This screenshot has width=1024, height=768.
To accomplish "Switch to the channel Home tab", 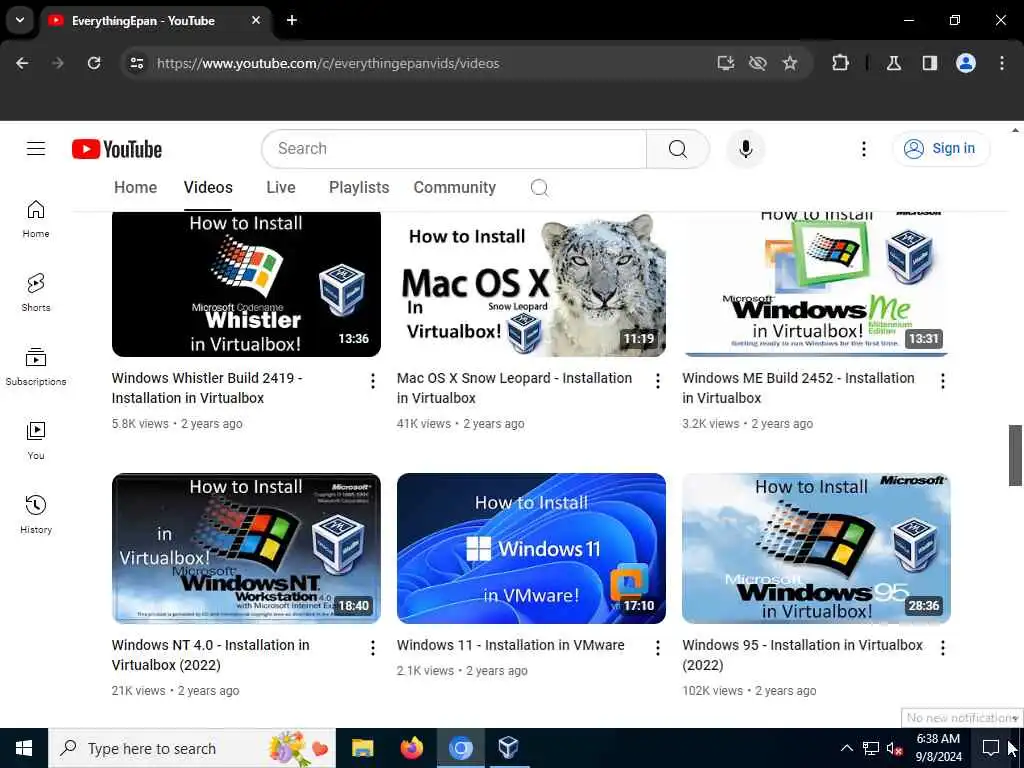I will (x=135, y=187).
